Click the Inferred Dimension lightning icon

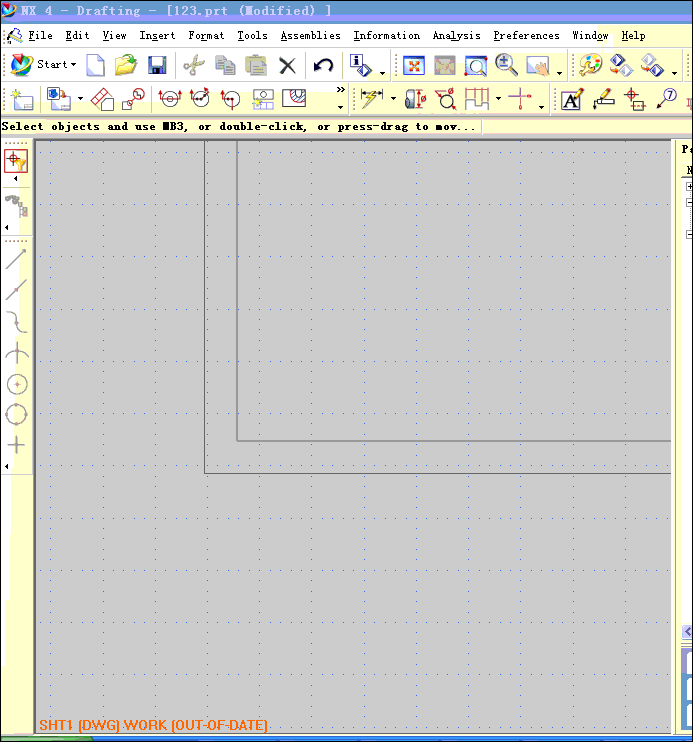click(372, 99)
